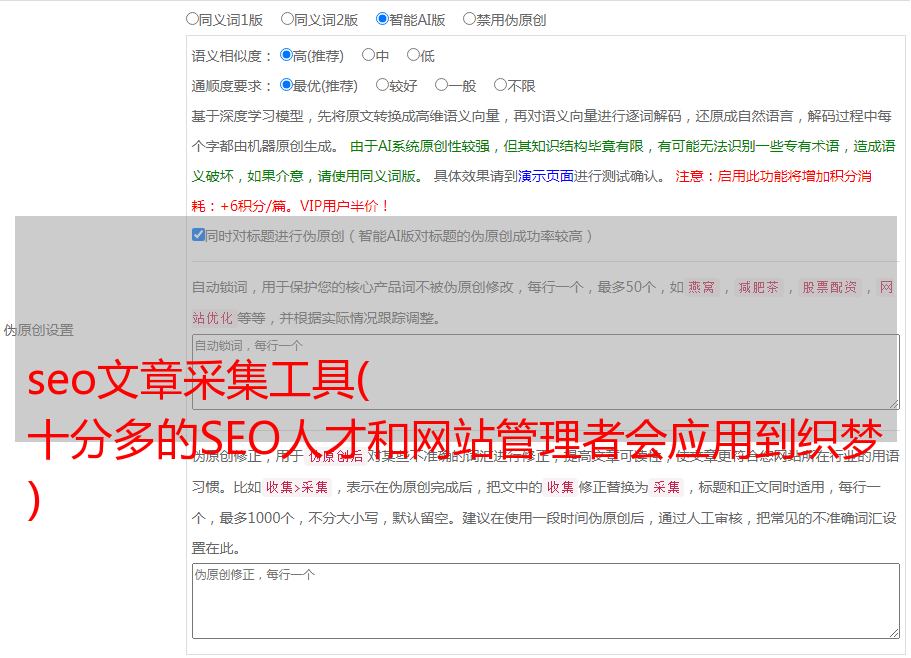Grab the 伪原创修正 textarea resize handle
911x658 pixels.
pos(894,633)
